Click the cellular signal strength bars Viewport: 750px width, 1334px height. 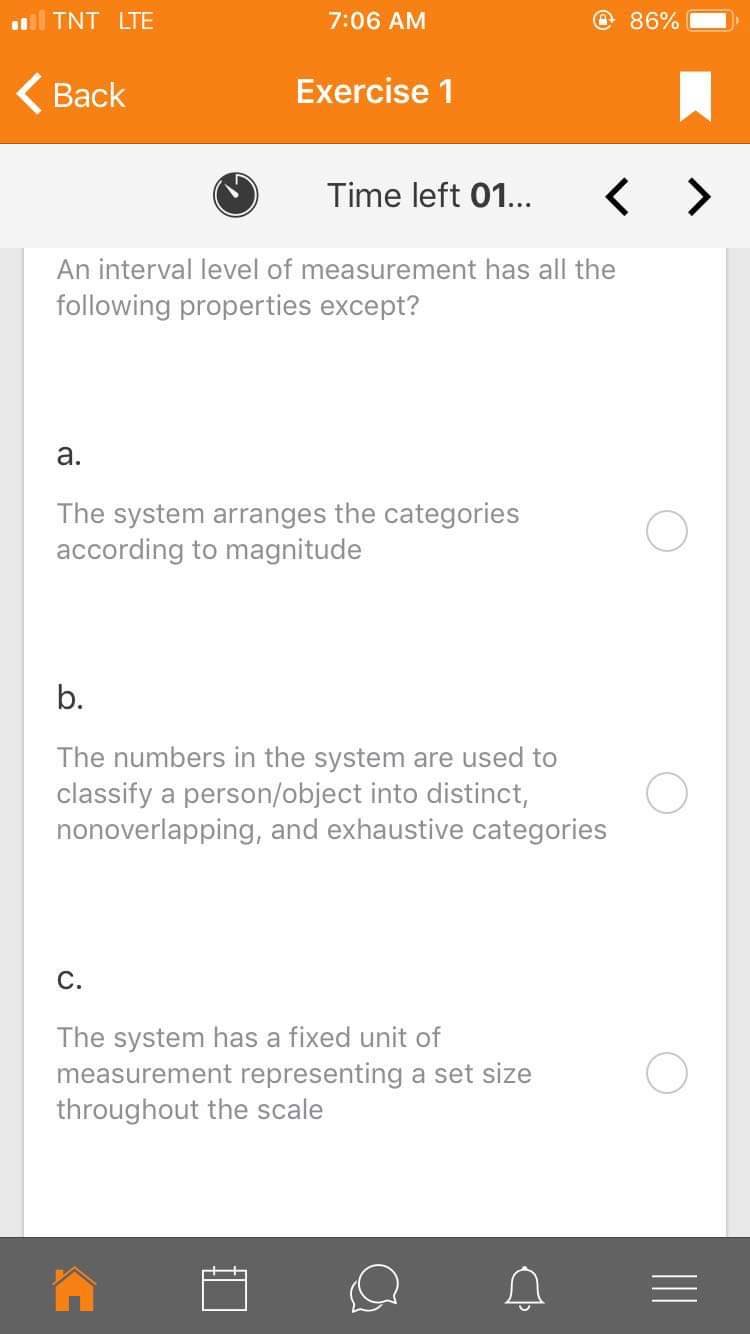[26, 18]
